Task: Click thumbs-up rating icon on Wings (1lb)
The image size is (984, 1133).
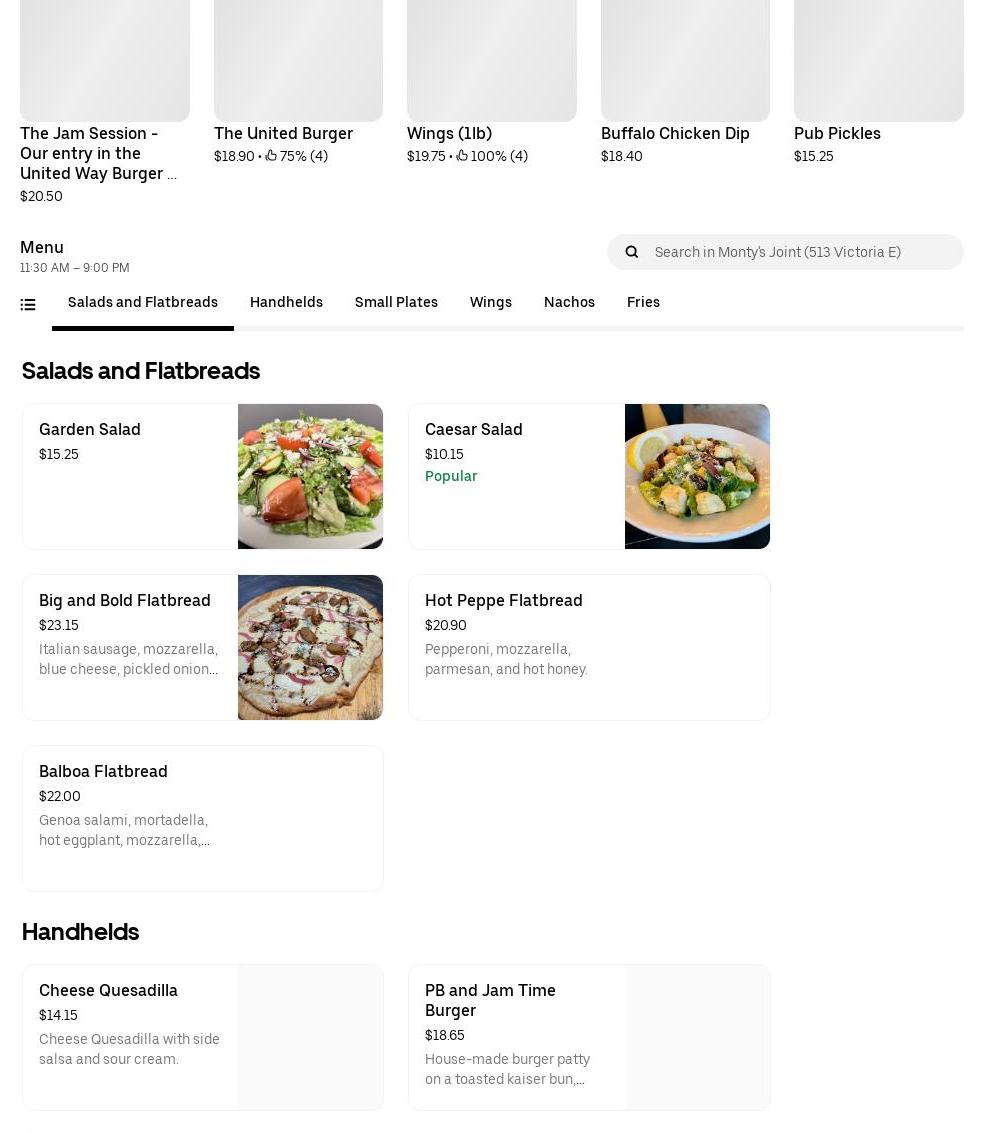Action: click(x=462, y=156)
